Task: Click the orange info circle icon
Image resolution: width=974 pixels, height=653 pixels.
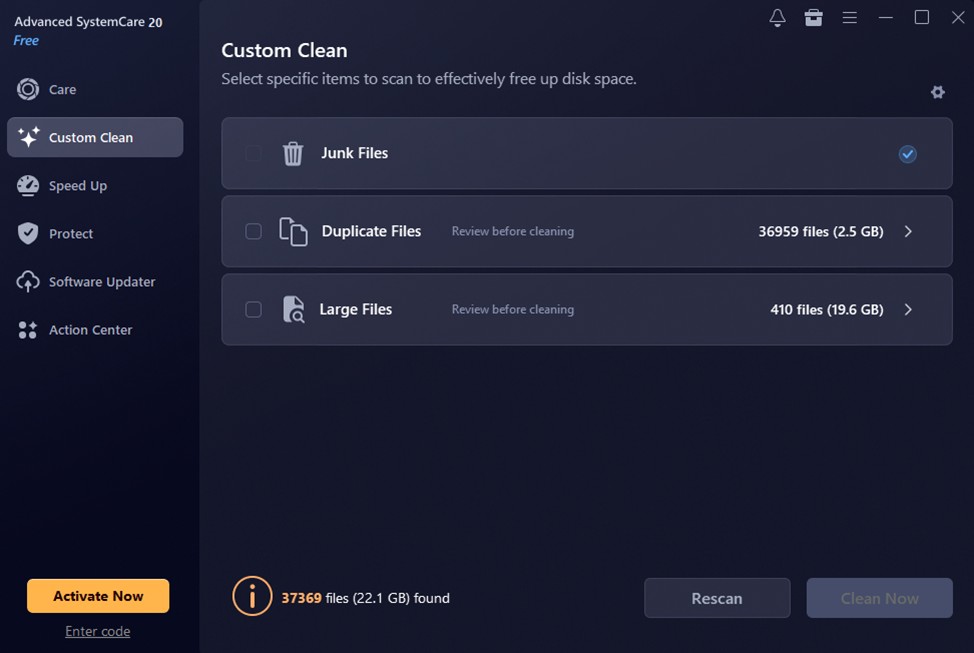Action: tap(252, 596)
